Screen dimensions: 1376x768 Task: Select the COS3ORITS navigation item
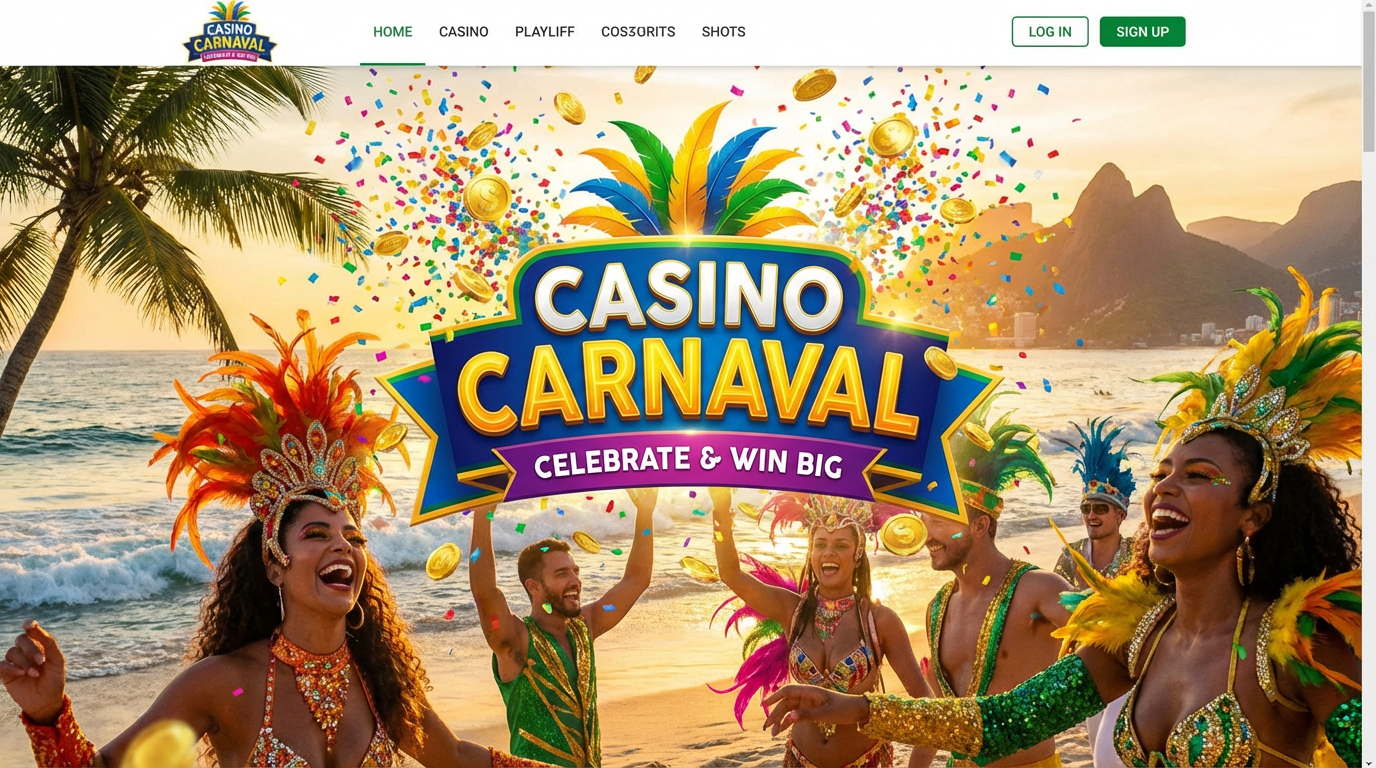tap(638, 32)
